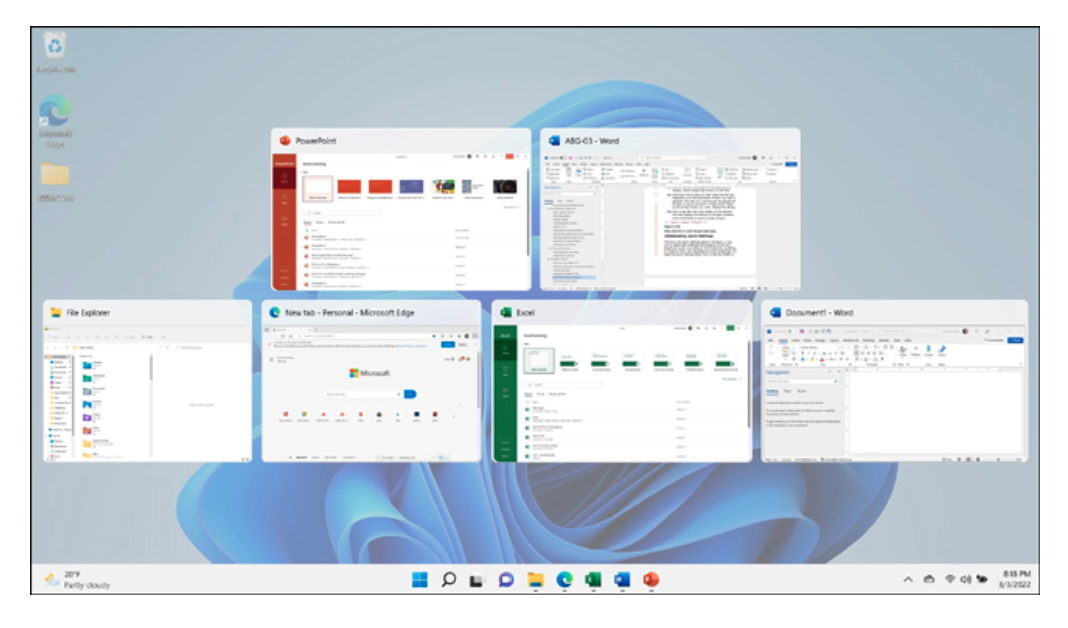
Task: Click the Excel icon on the taskbar
Action: pos(593,580)
